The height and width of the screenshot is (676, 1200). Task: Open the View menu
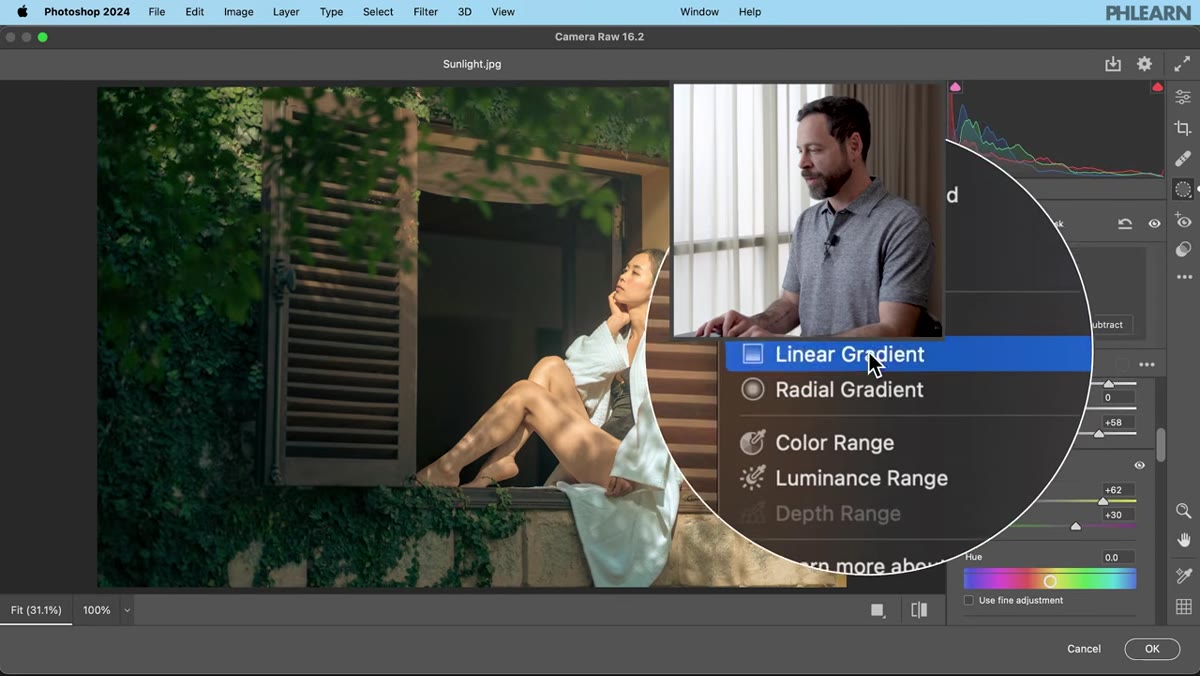tap(503, 12)
